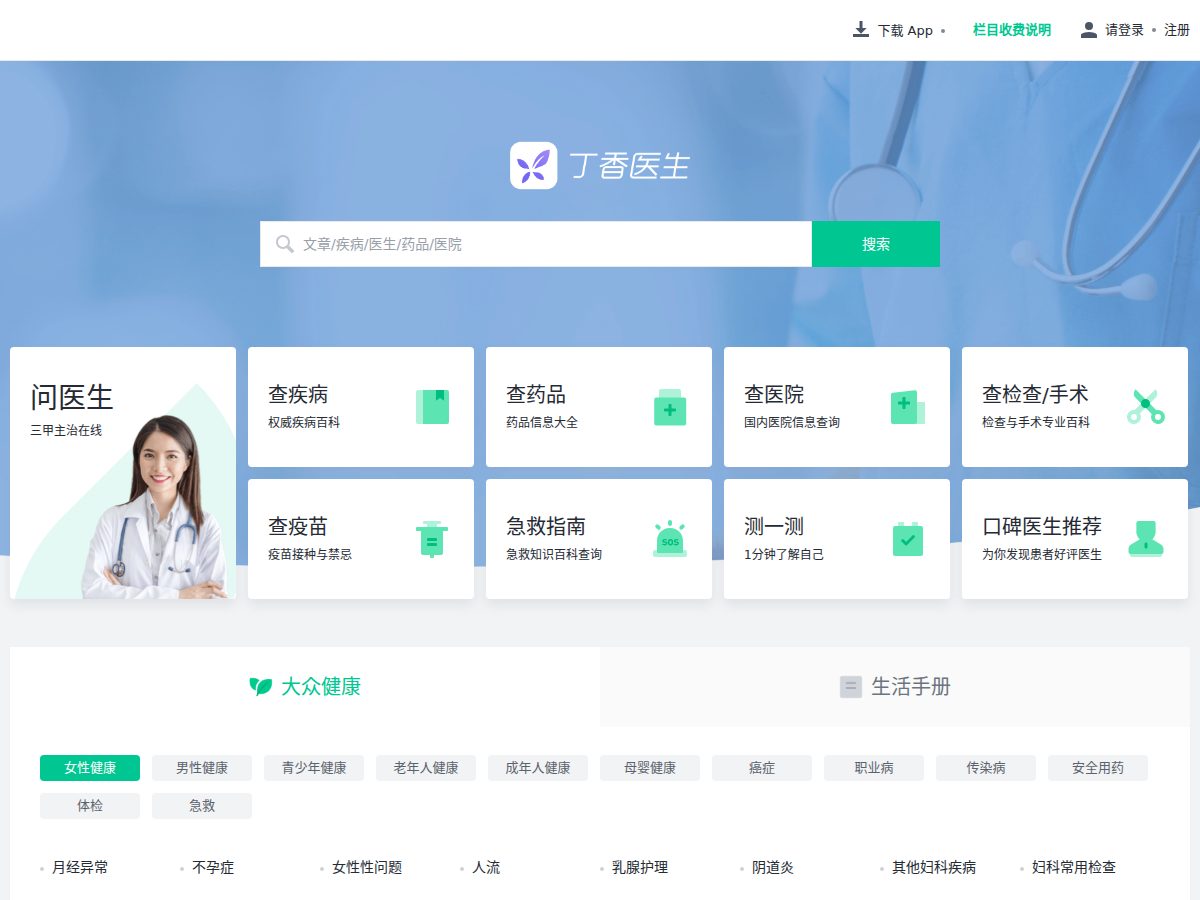Click the hospital icon on 查医院 card
1200x900 pixels.
pos(908,407)
